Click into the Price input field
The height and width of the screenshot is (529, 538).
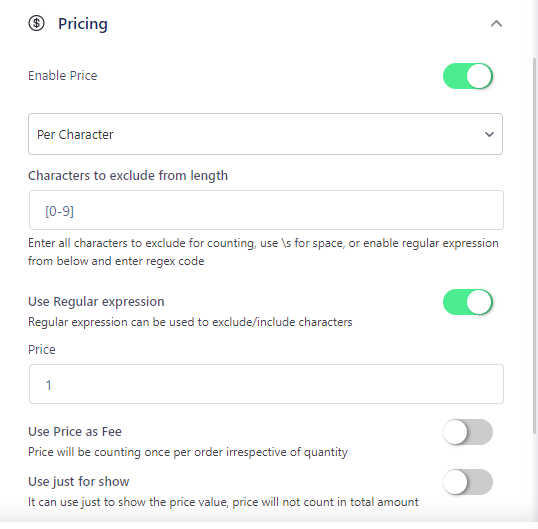[x=266, y=384]
